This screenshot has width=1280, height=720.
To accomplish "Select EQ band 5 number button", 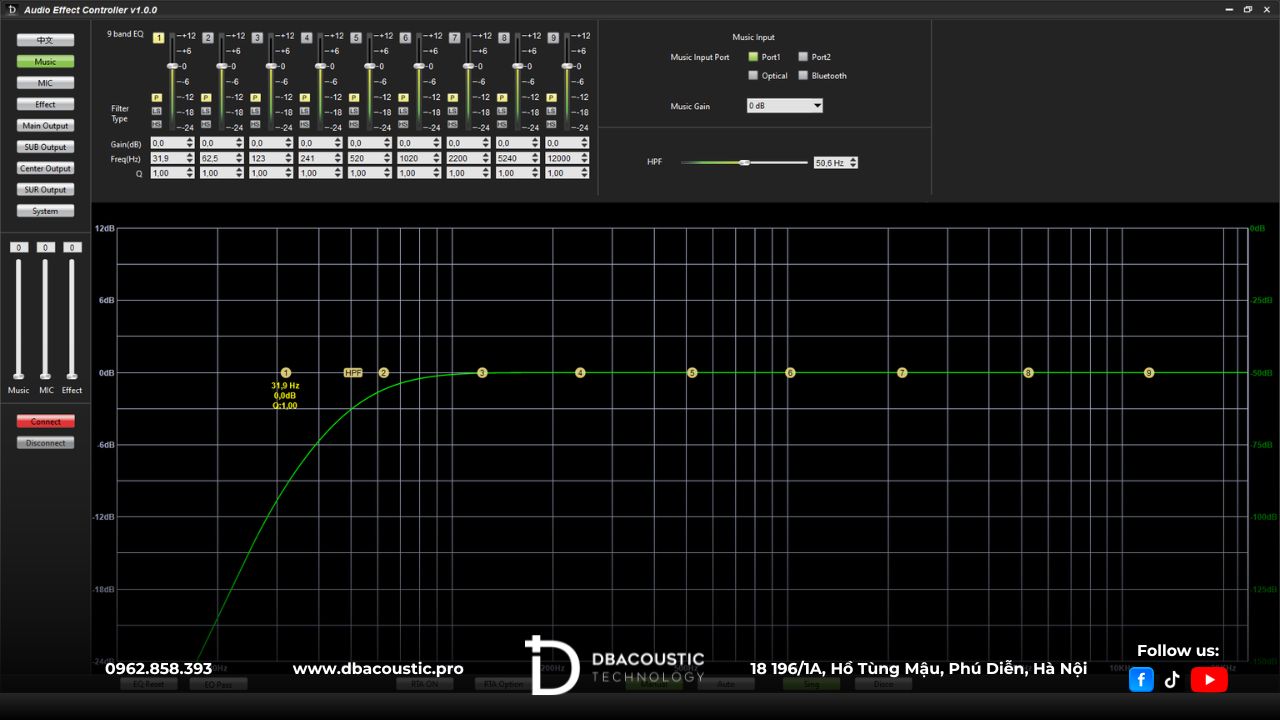I will pos(356,37).
